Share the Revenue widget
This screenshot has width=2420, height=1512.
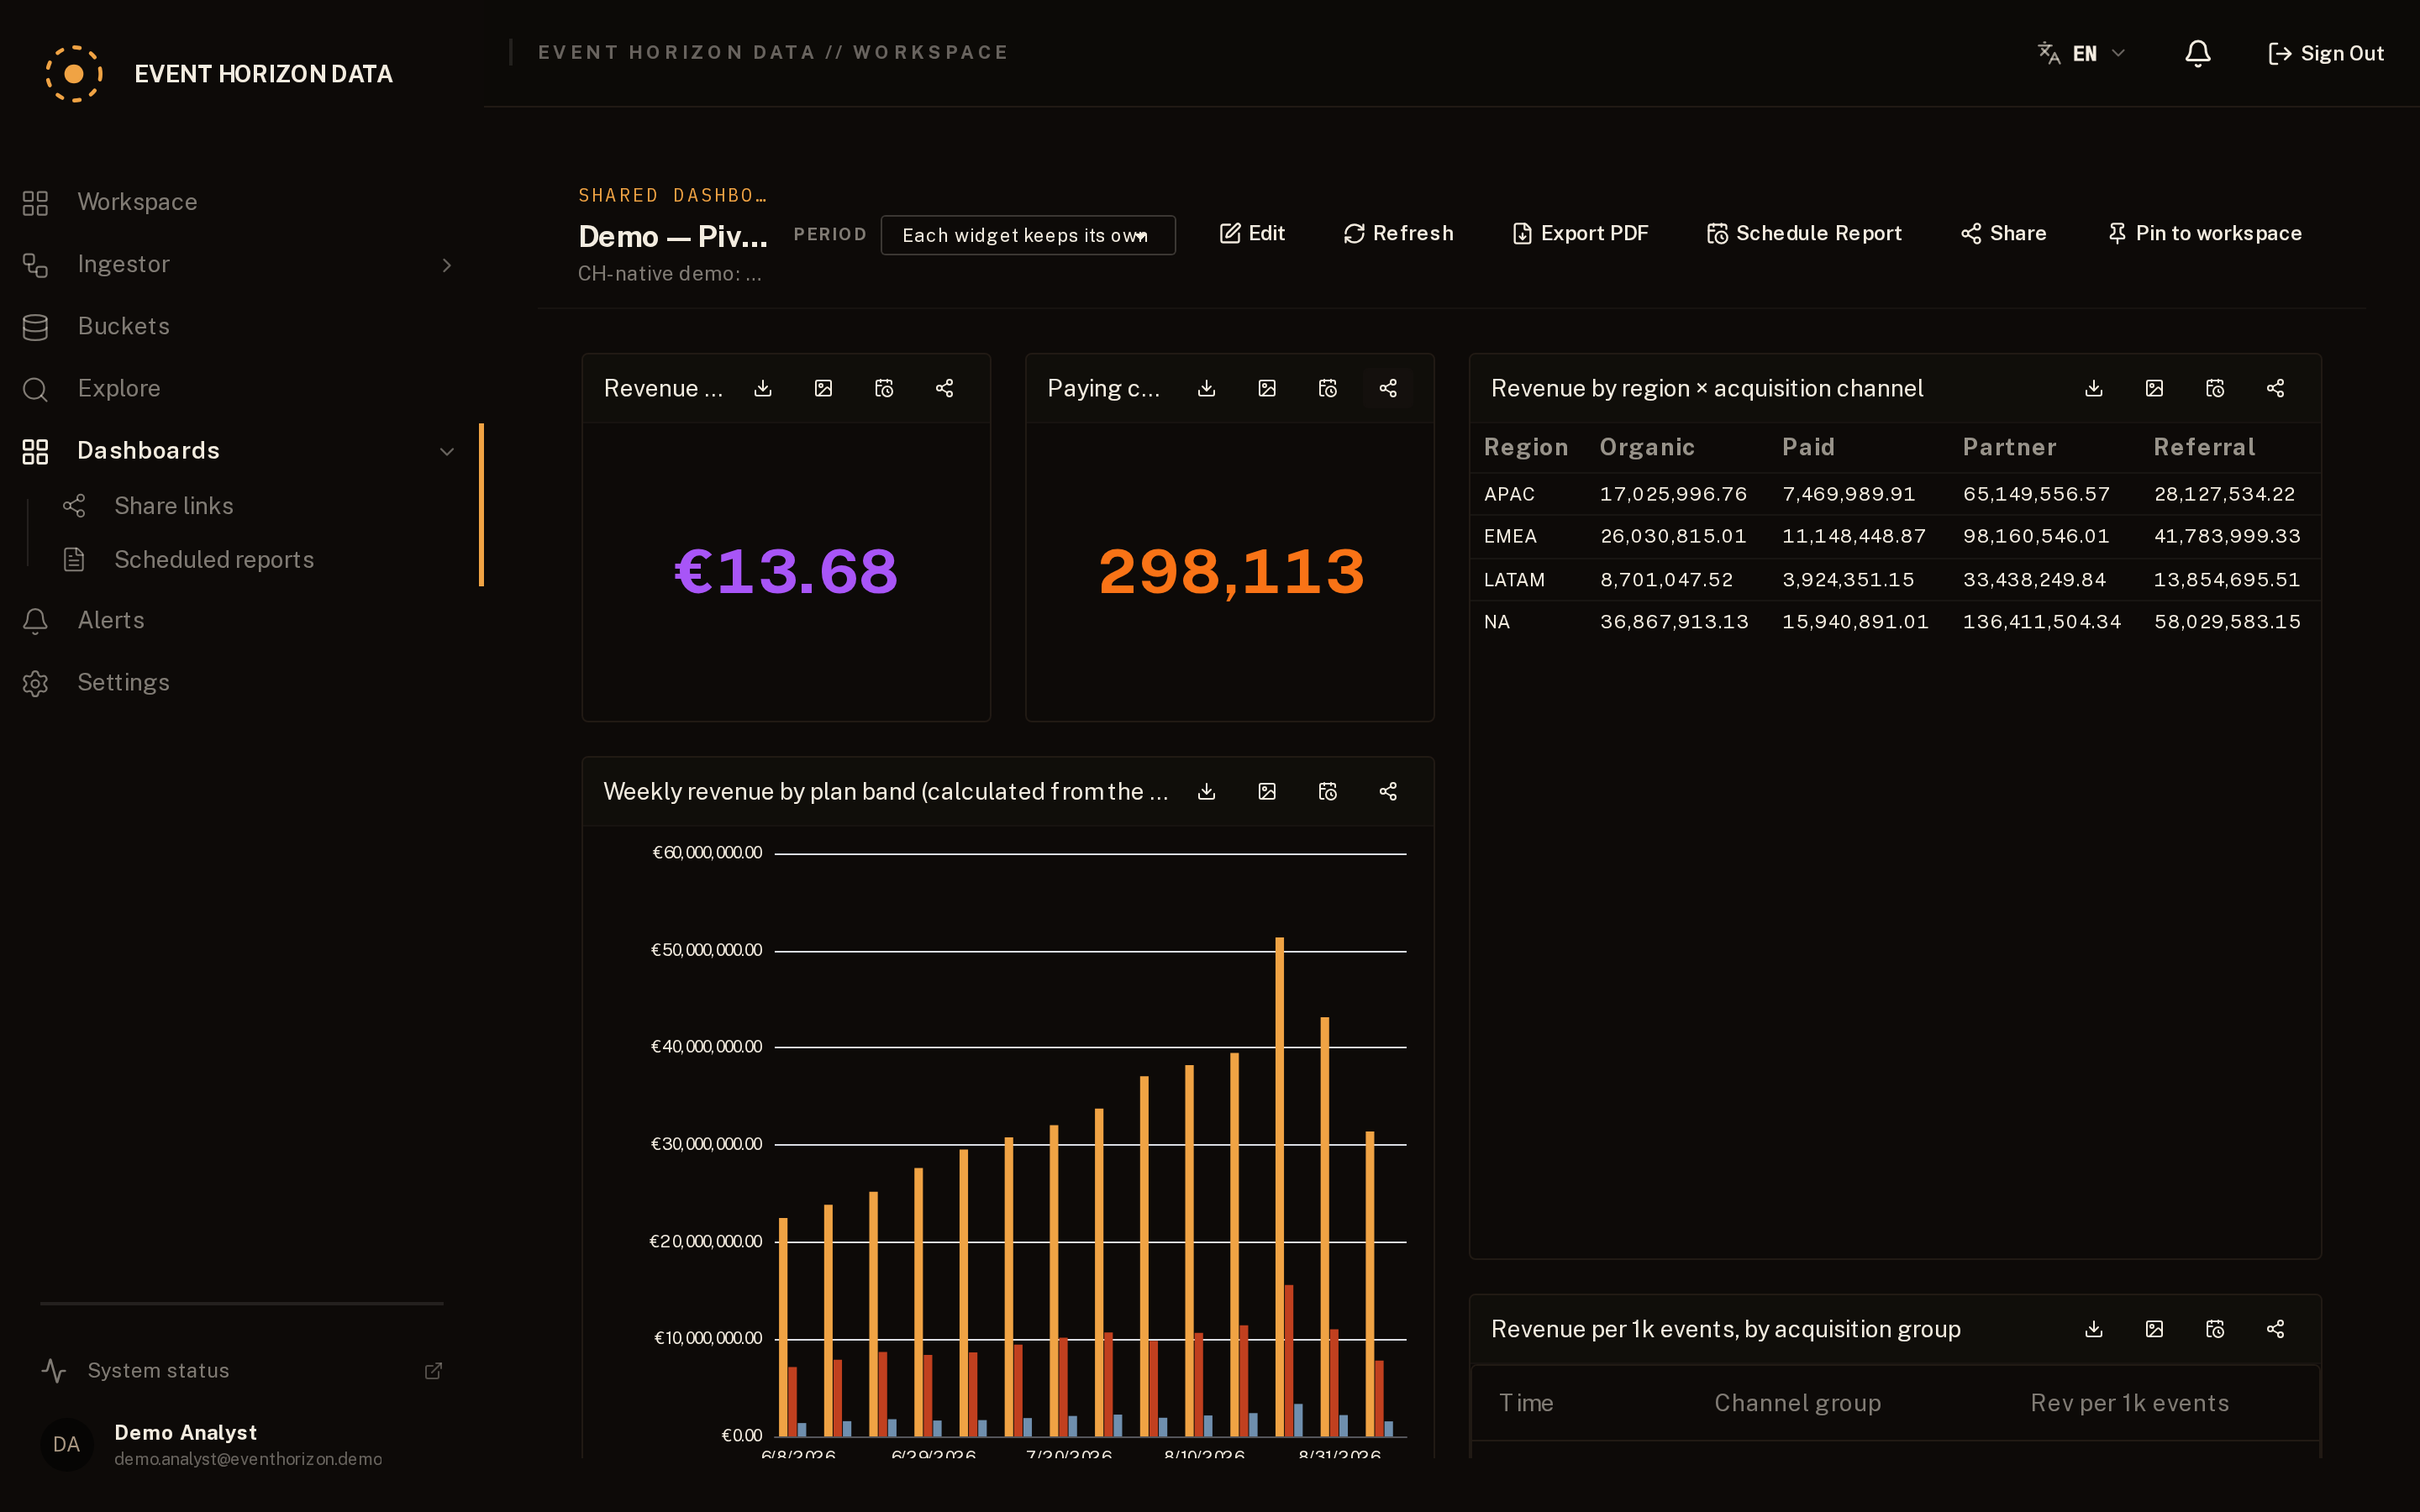coord(944,388)
